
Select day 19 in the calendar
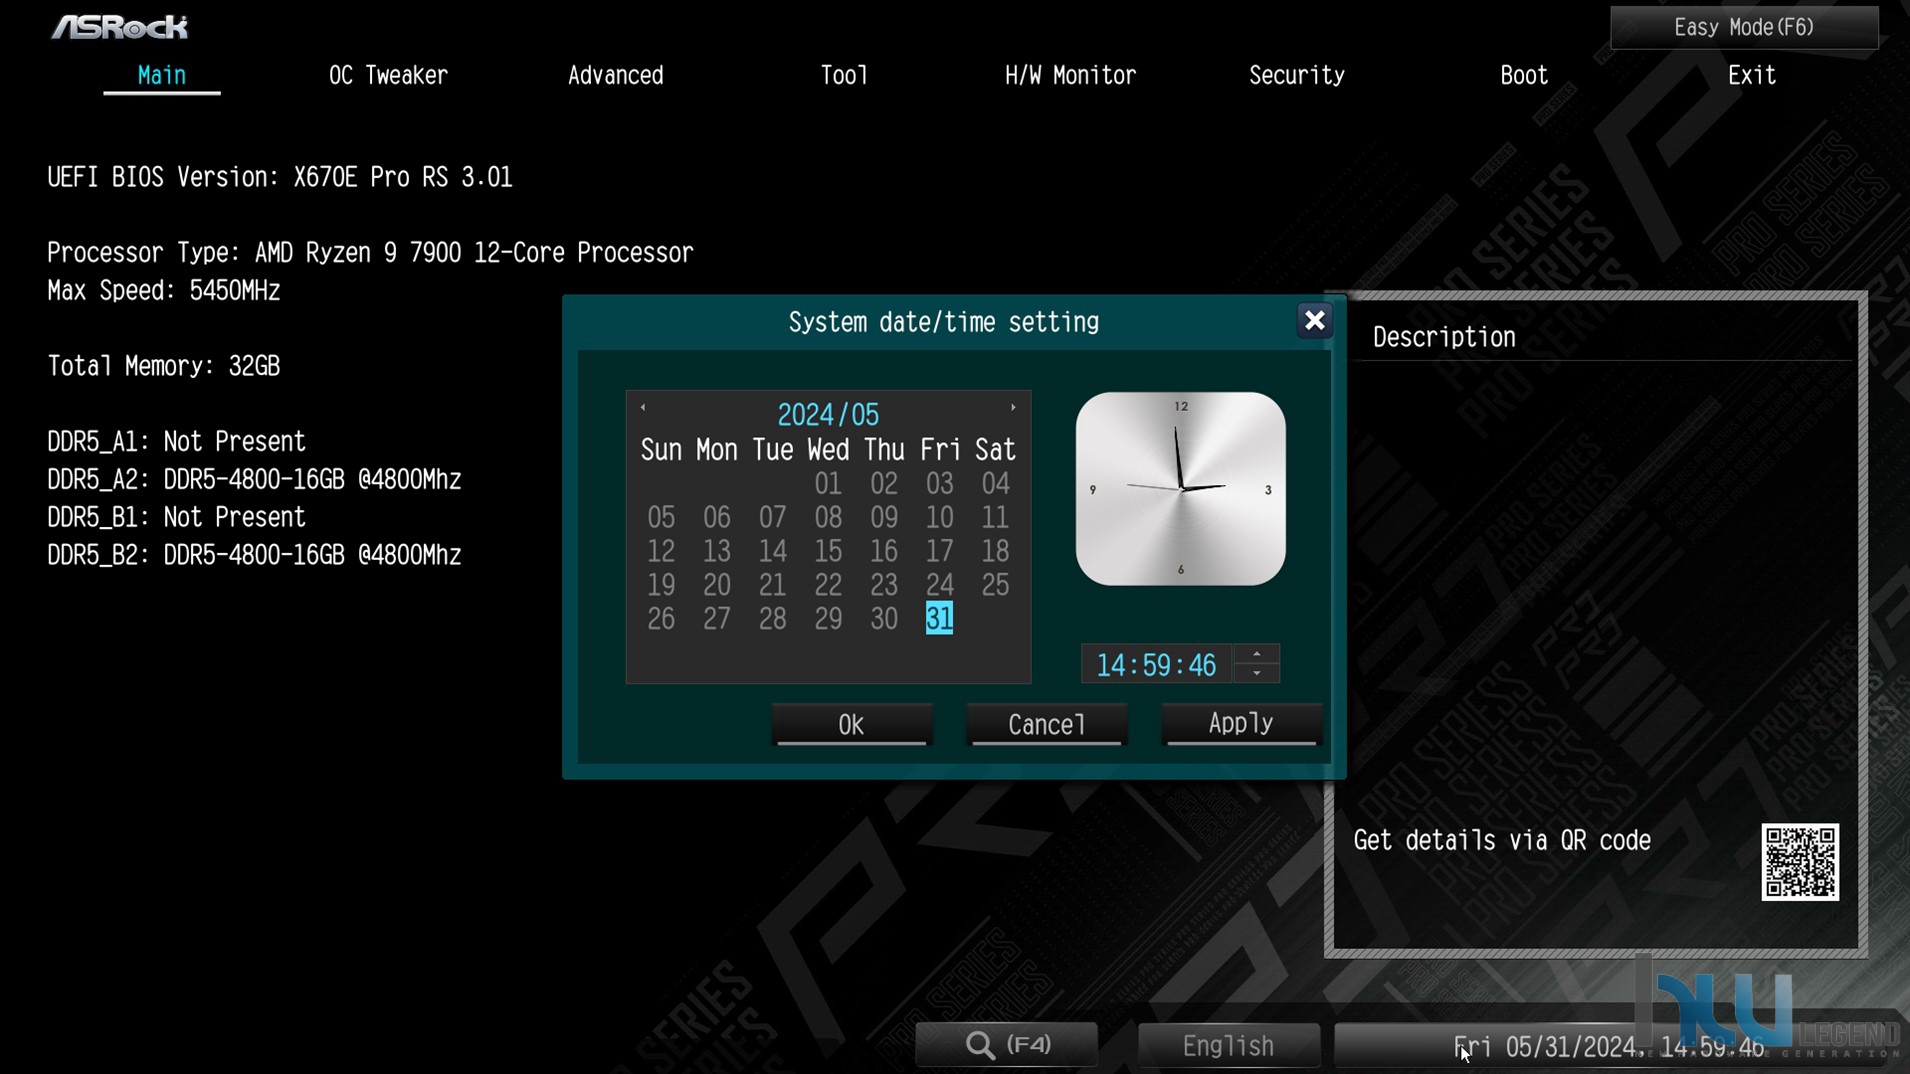point(661,585)
